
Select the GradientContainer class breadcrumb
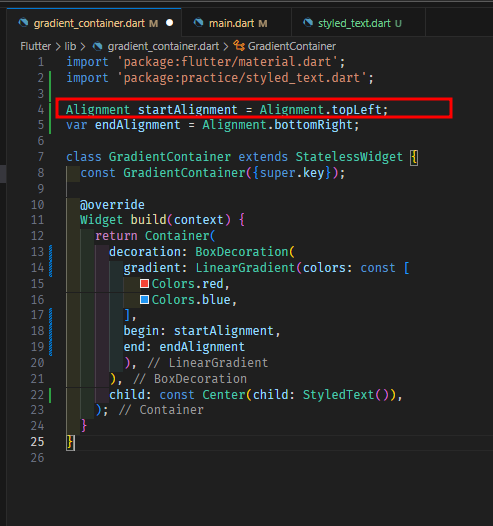[292, 46]
